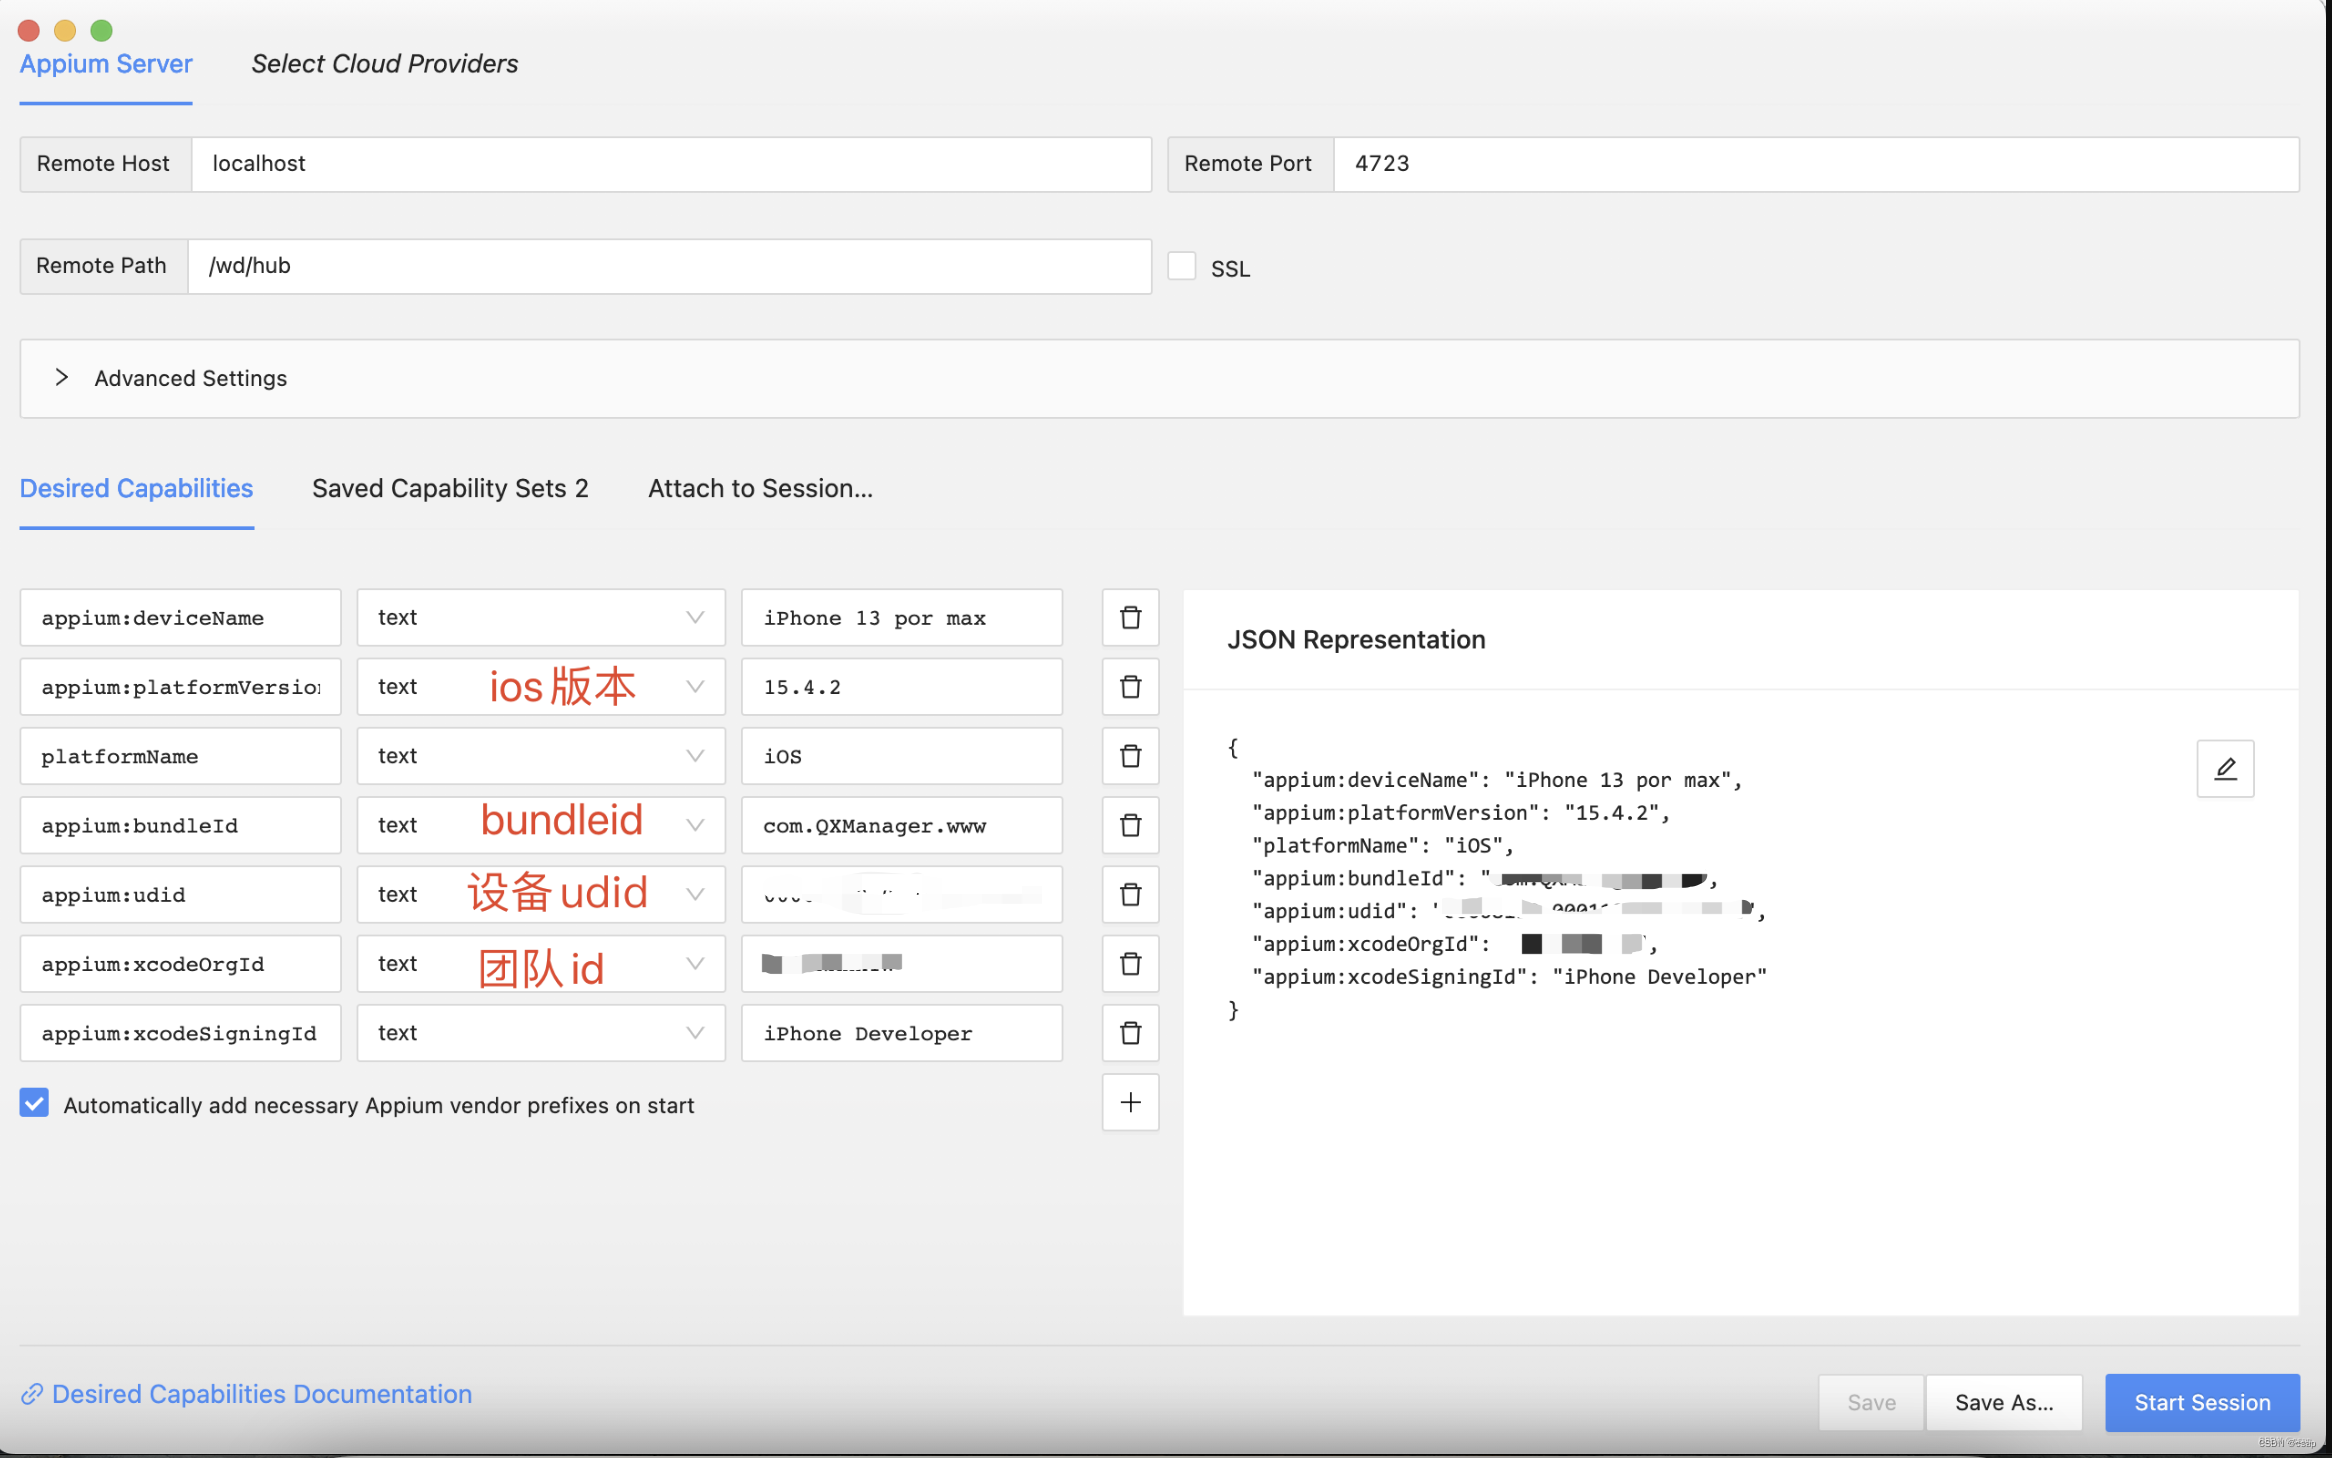
Task: Edit the iOS platformName value field
Action: [x=901, y=755]
